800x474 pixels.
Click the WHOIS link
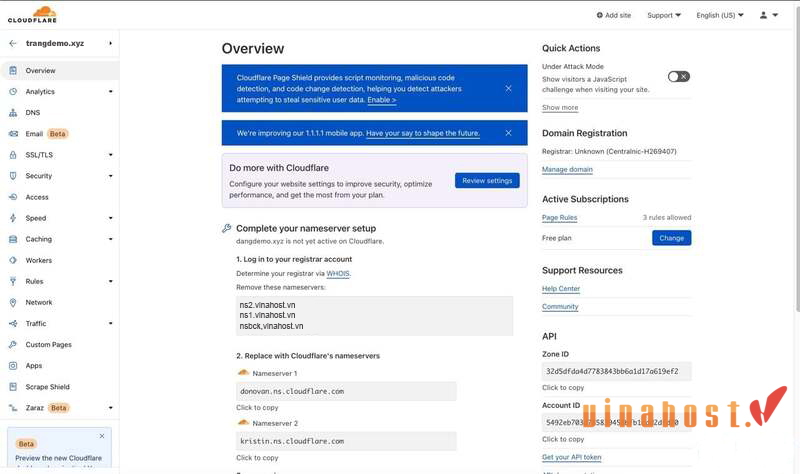click(x=338, y=273)
